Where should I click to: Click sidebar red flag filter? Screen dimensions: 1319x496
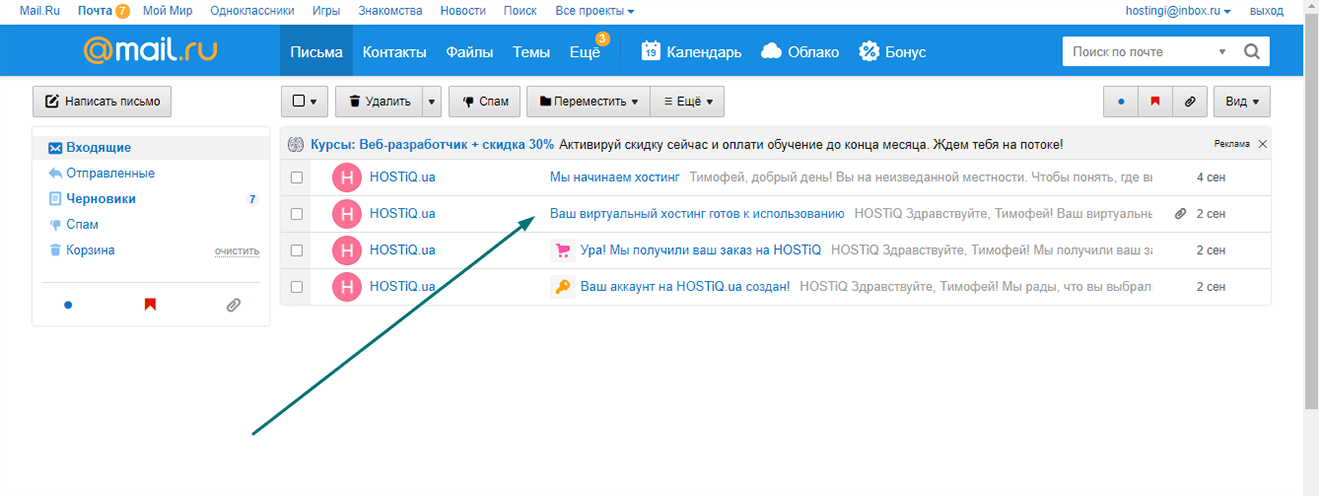point(150,304)
